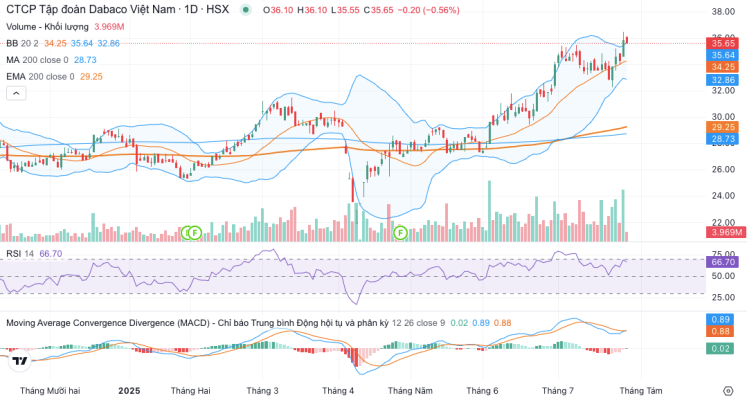Click the blue 32.86 price axis label

[722, 80]
